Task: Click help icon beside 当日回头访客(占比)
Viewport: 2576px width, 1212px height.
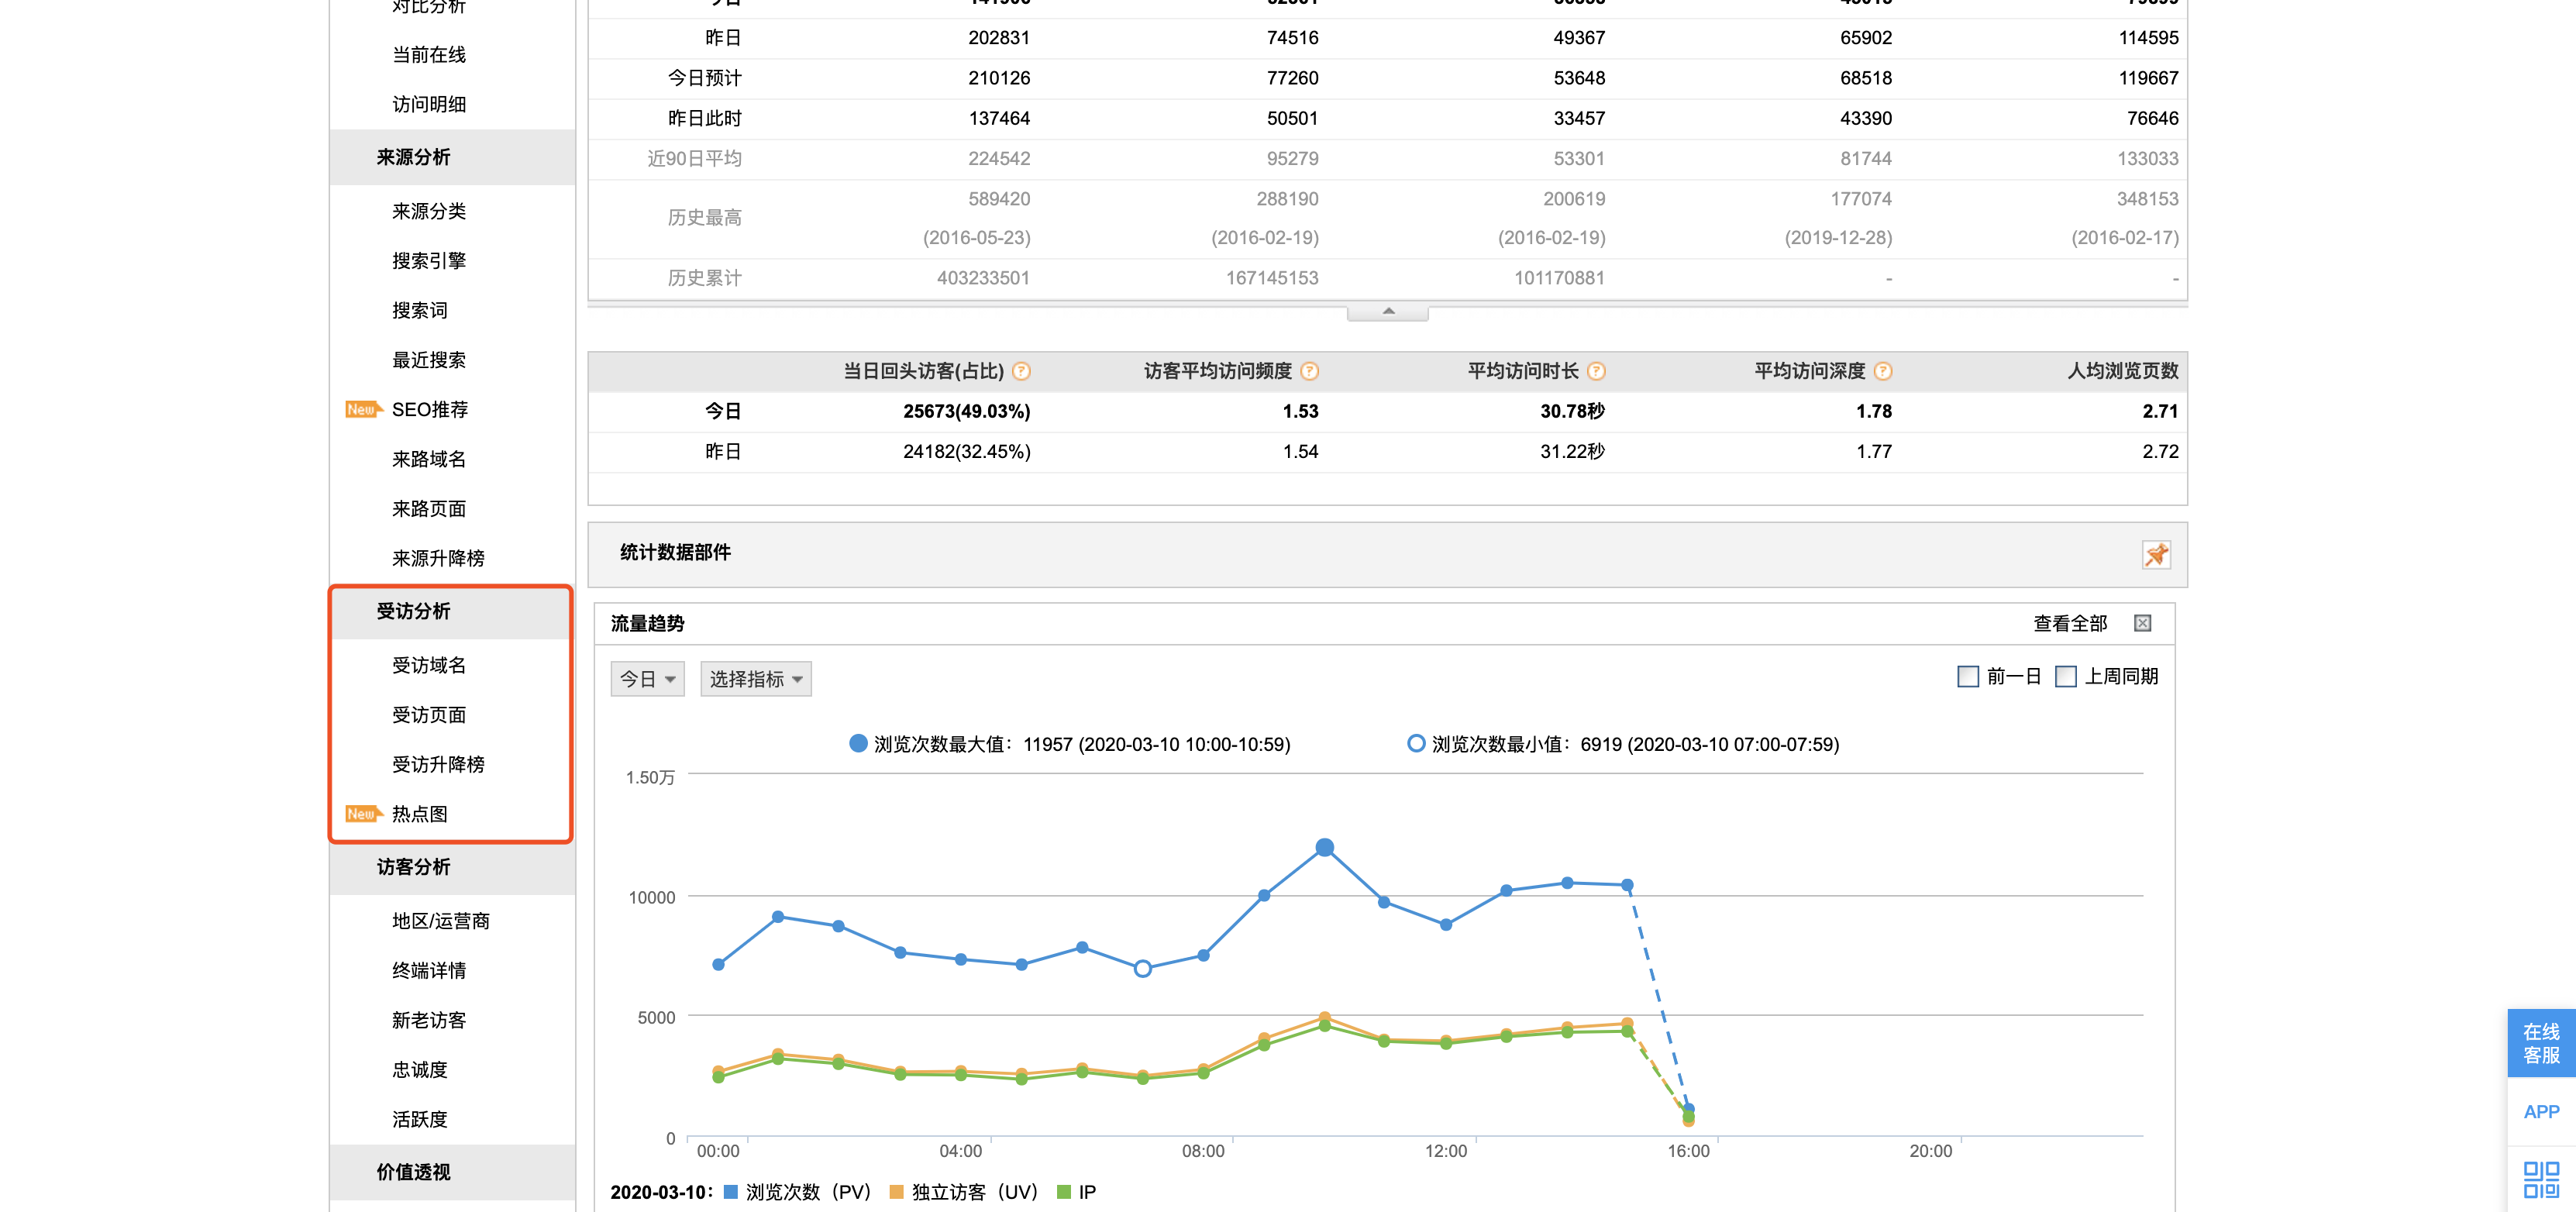Action: click(1021, 371)
